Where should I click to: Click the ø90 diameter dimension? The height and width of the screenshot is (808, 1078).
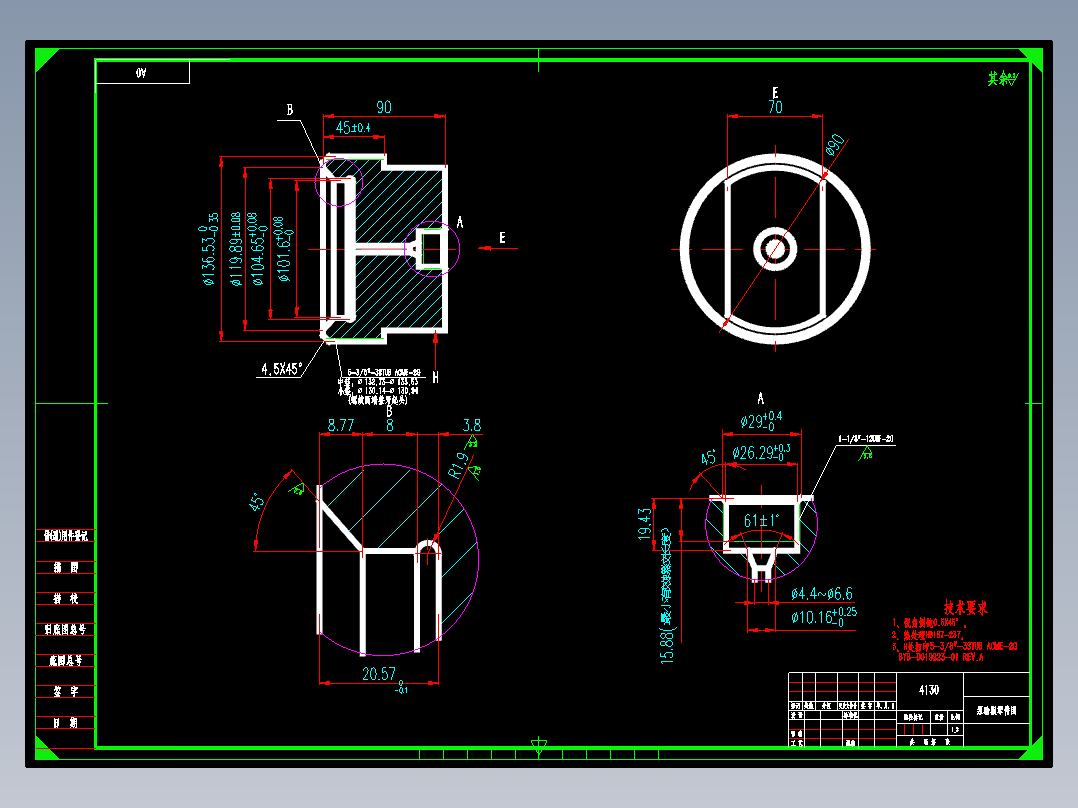[835, 144]
